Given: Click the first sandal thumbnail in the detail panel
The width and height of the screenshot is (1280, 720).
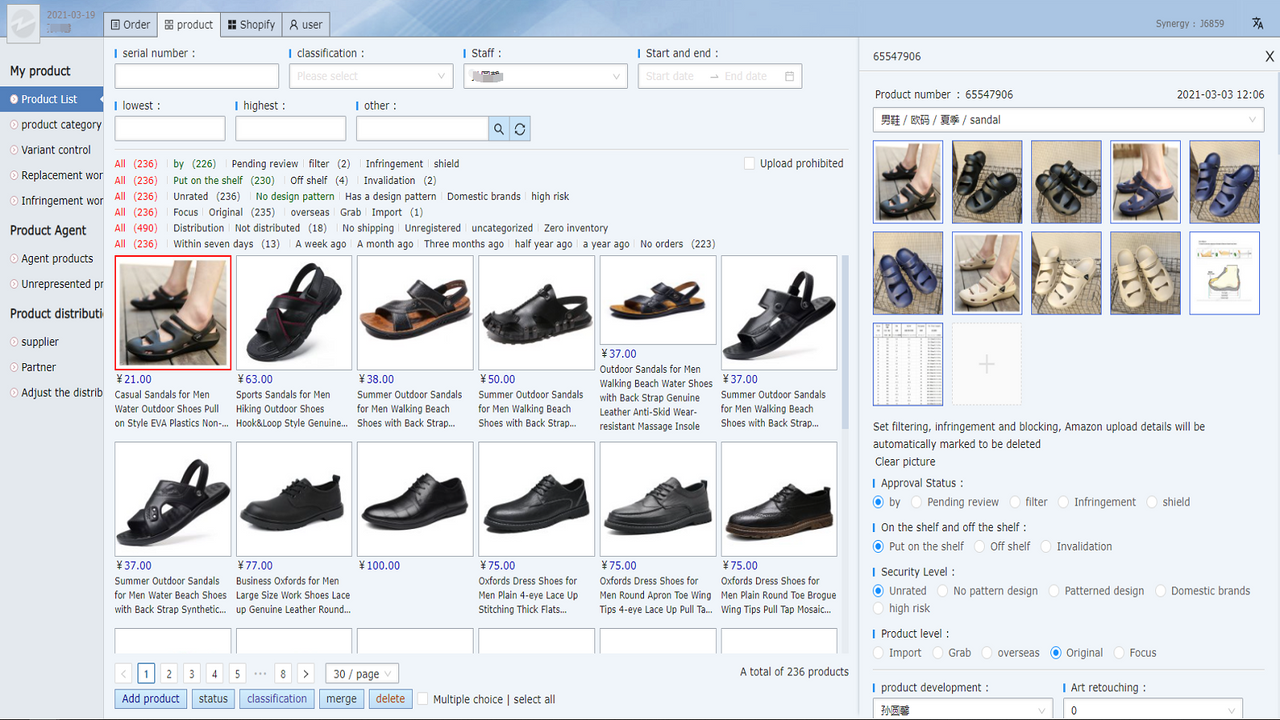Looking at the screenshot, I should (x=907, y=181).
